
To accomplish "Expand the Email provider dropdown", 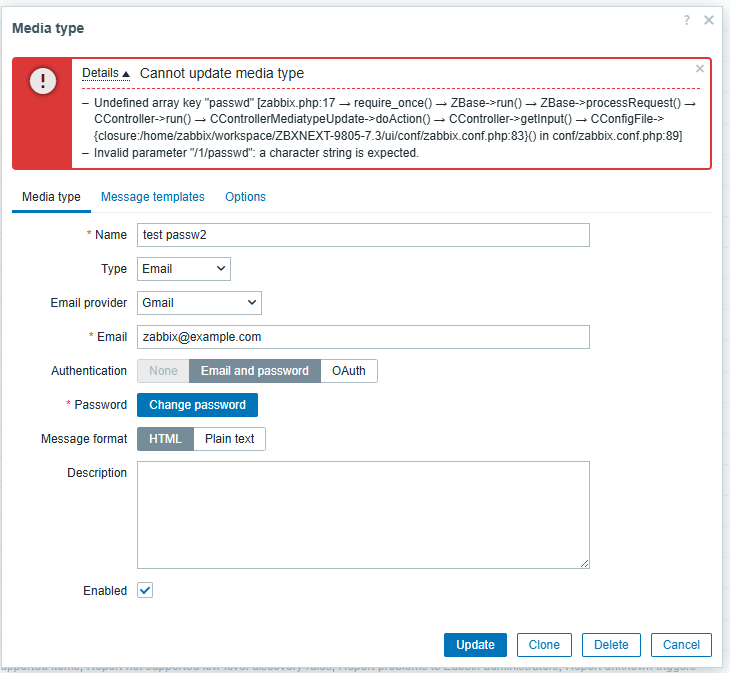I will 199,303.
